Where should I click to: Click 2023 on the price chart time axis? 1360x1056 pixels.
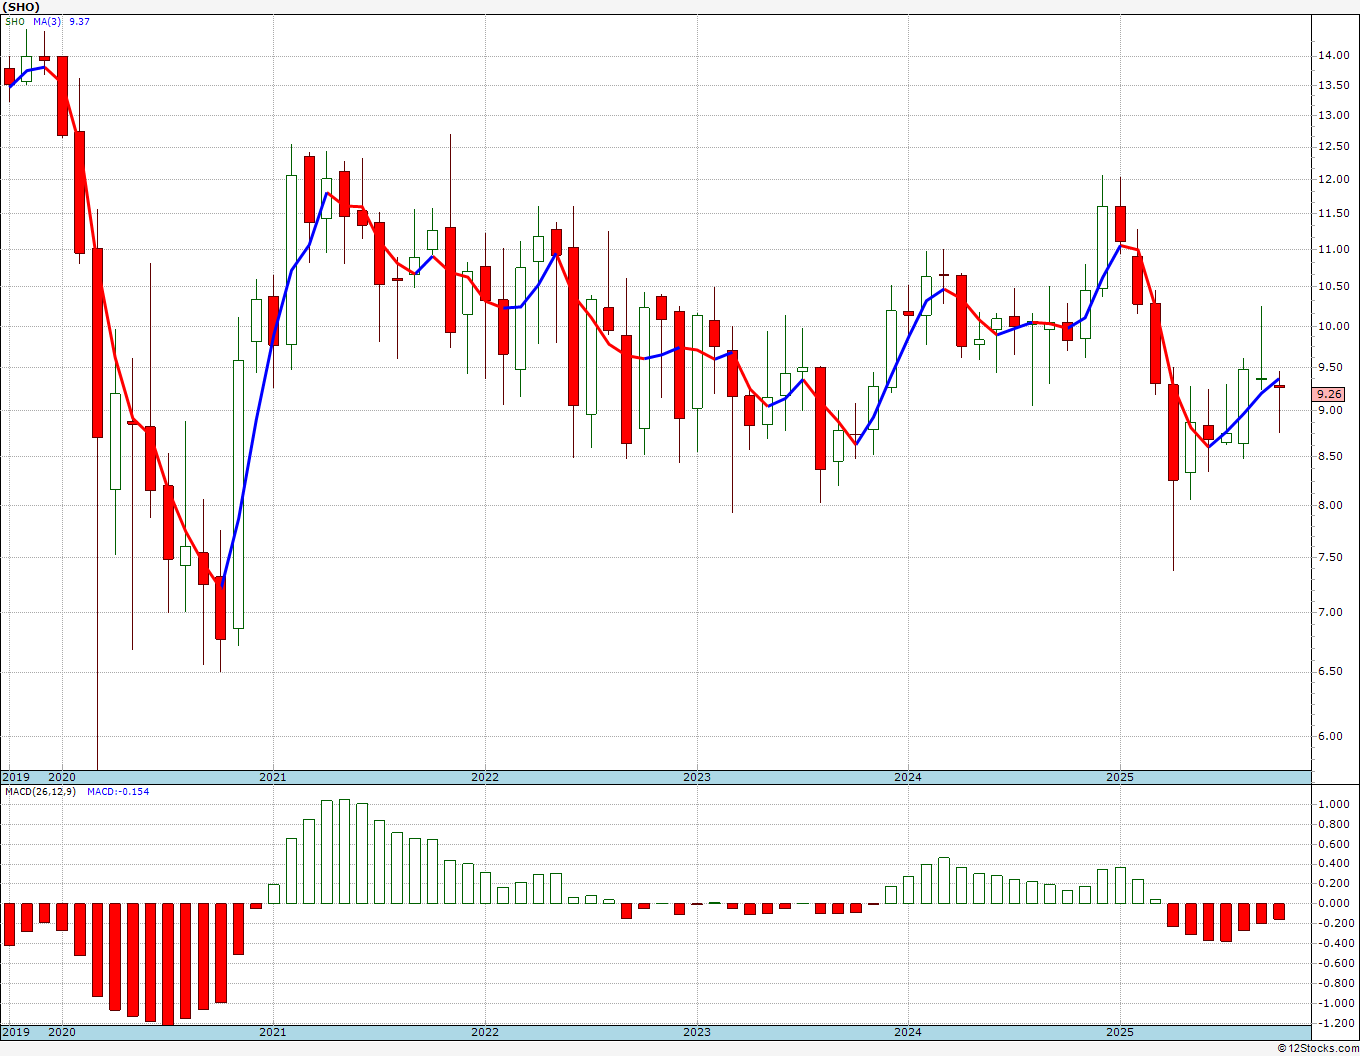[x=697, y=777]
